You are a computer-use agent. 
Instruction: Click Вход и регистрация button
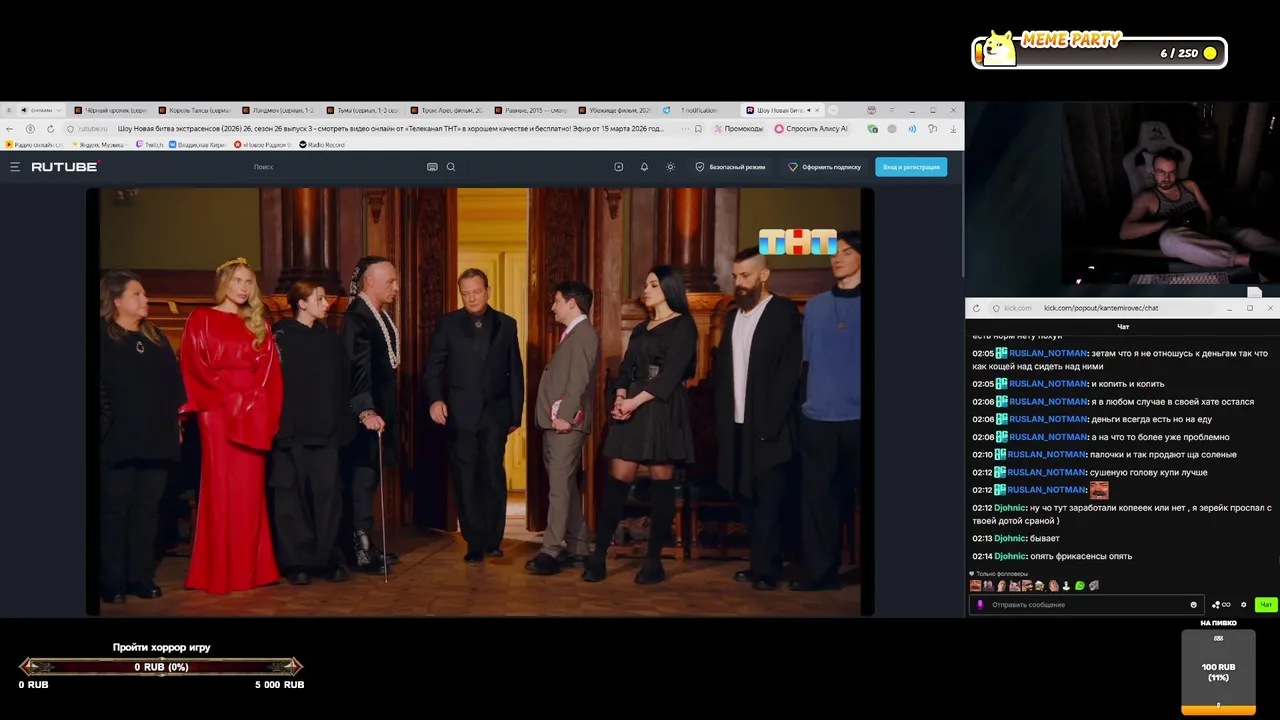911,167
